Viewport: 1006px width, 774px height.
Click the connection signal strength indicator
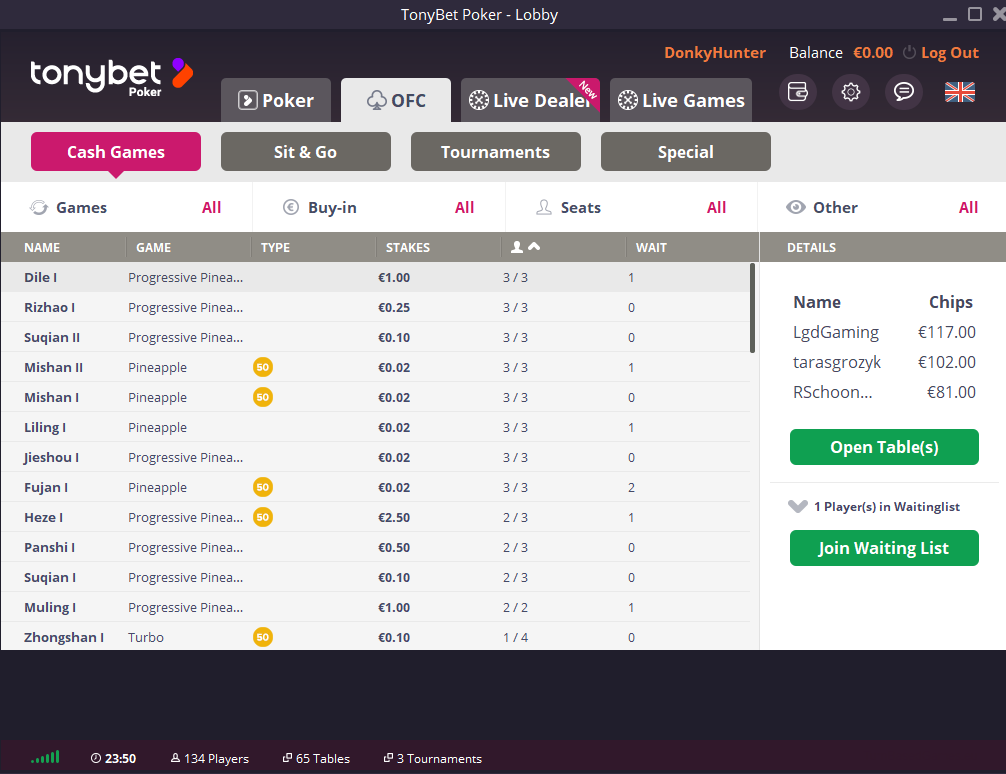click(x=45, y=758)
